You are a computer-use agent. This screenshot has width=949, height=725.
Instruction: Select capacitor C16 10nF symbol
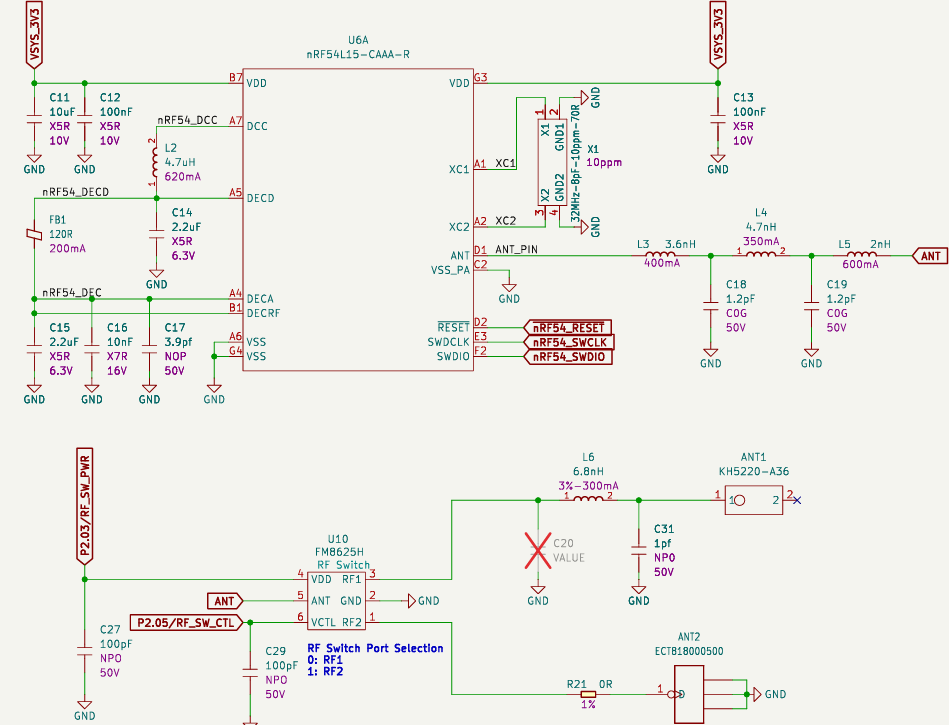coord(92,349)
